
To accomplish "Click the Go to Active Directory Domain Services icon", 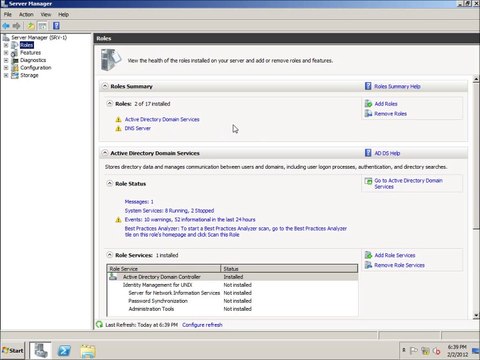I will 368,181.
